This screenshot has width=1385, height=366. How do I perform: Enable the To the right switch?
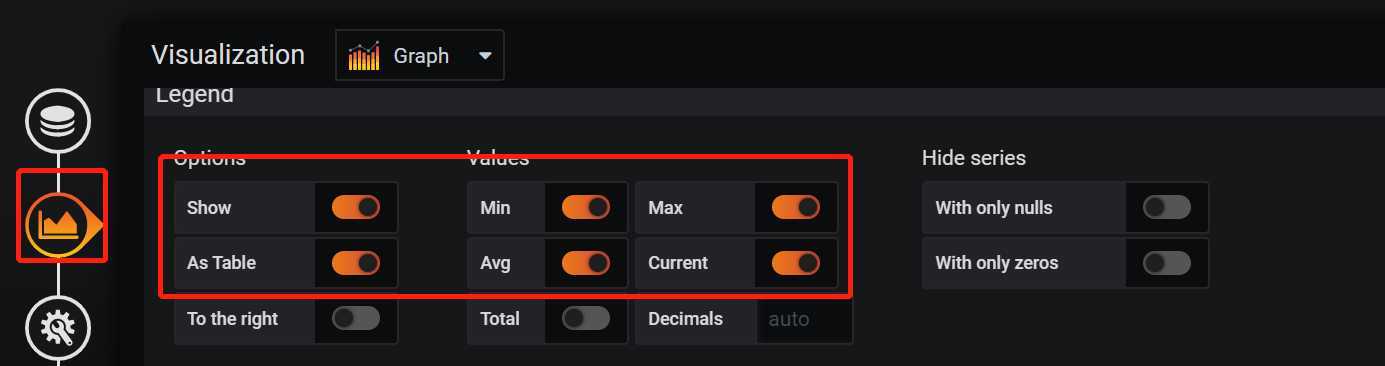(x=356, y=318)
